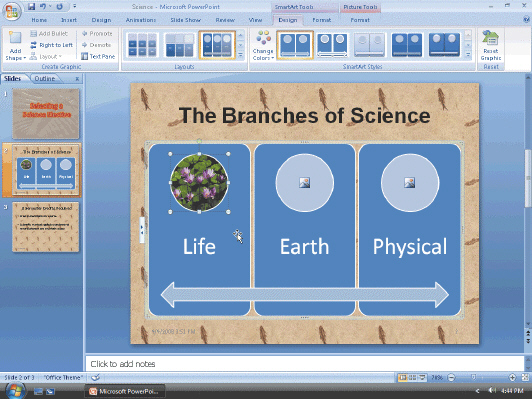Open the Change Colors dropdown
The image size is (532, 399).
[263, 45]
